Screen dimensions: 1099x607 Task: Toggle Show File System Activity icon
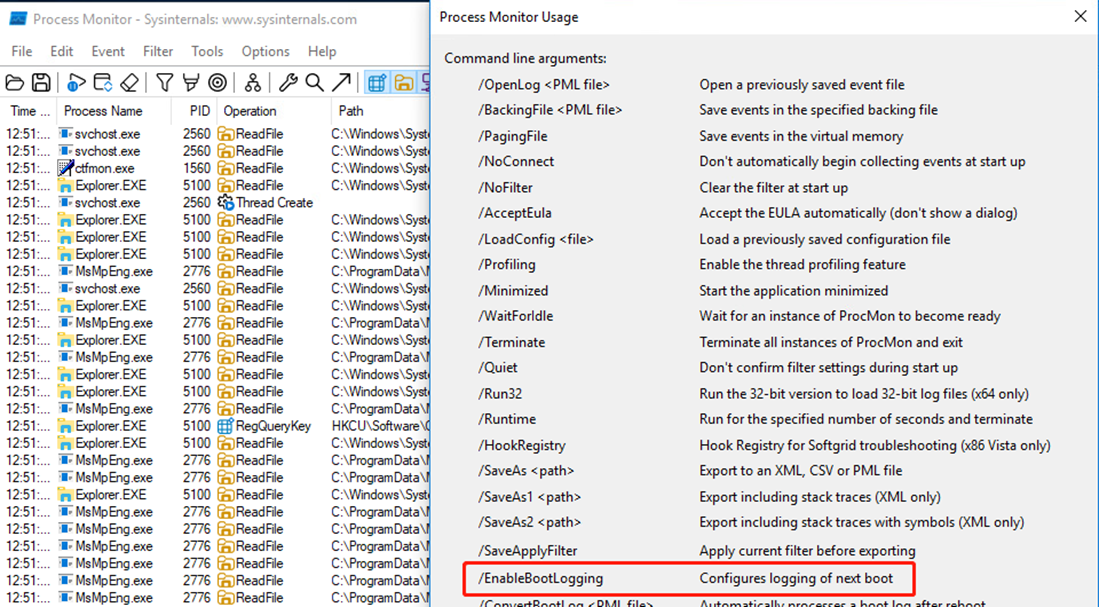coord(404,83)
